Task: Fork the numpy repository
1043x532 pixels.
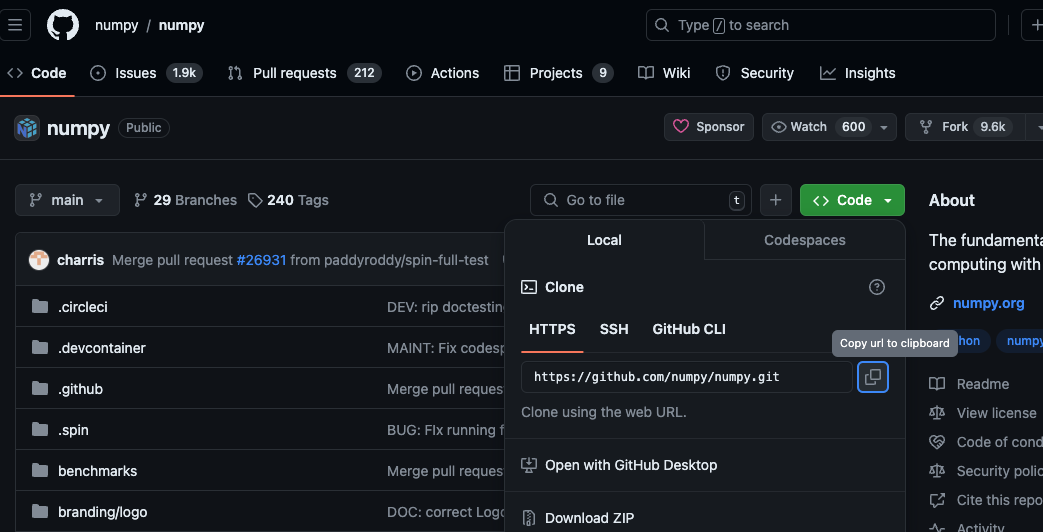Action: coord(963,127)
